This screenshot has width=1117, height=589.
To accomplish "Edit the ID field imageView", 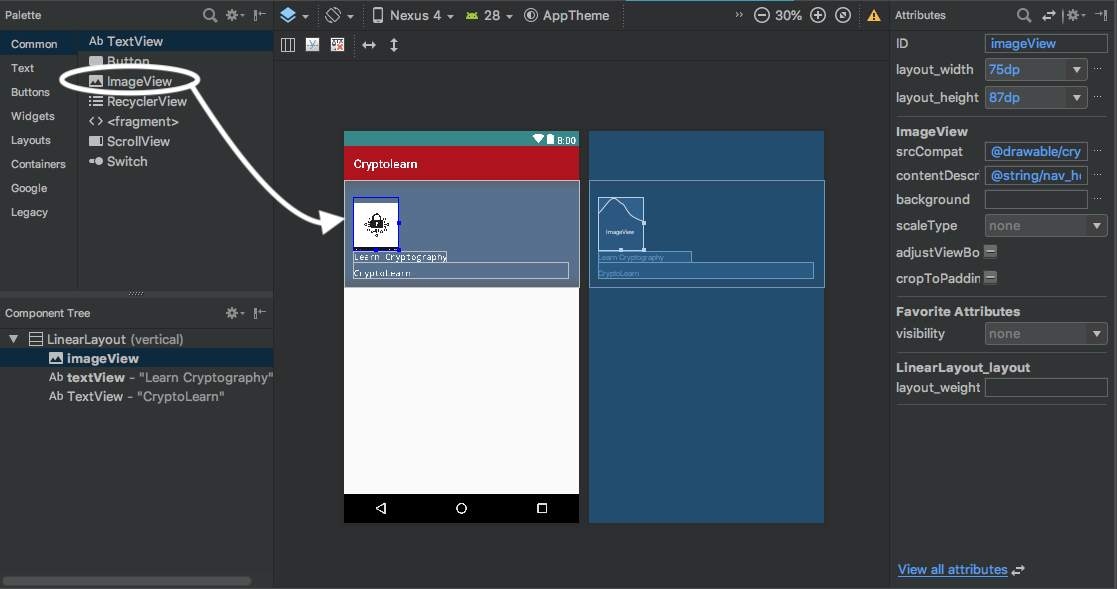I will coord(1046,43).
